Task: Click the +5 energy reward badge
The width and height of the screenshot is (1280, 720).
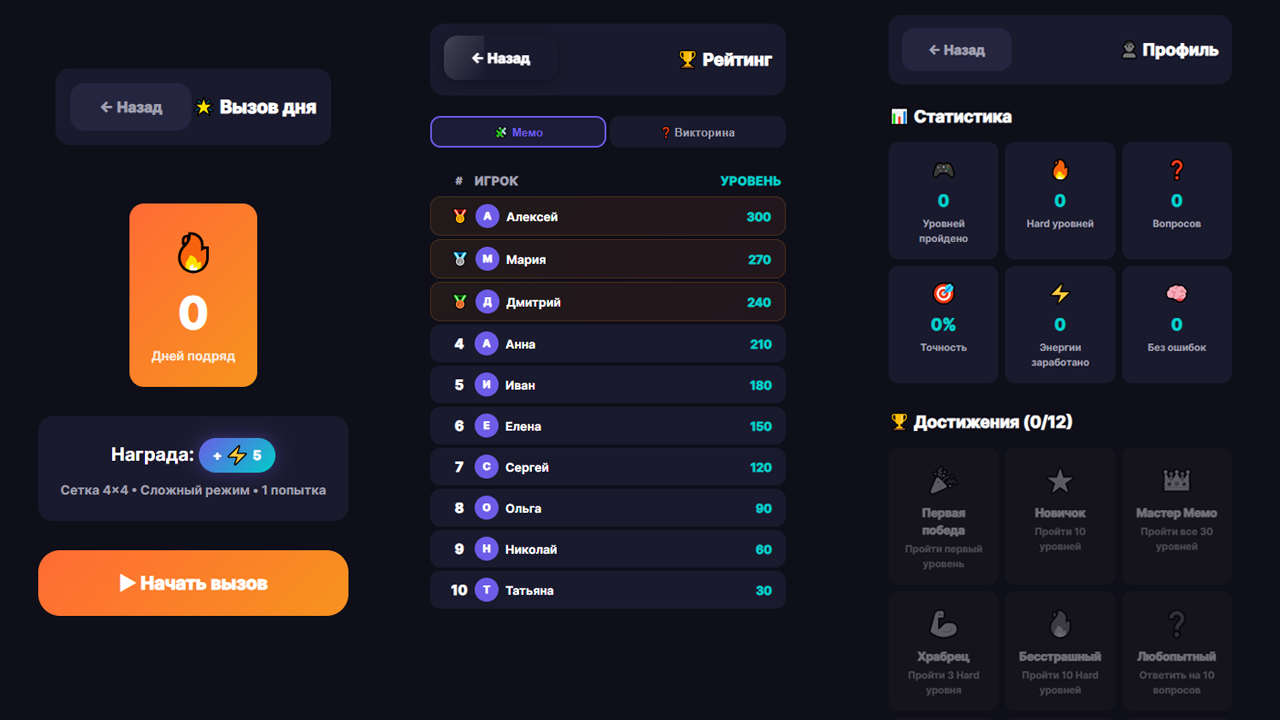Action: click(237, 455)
